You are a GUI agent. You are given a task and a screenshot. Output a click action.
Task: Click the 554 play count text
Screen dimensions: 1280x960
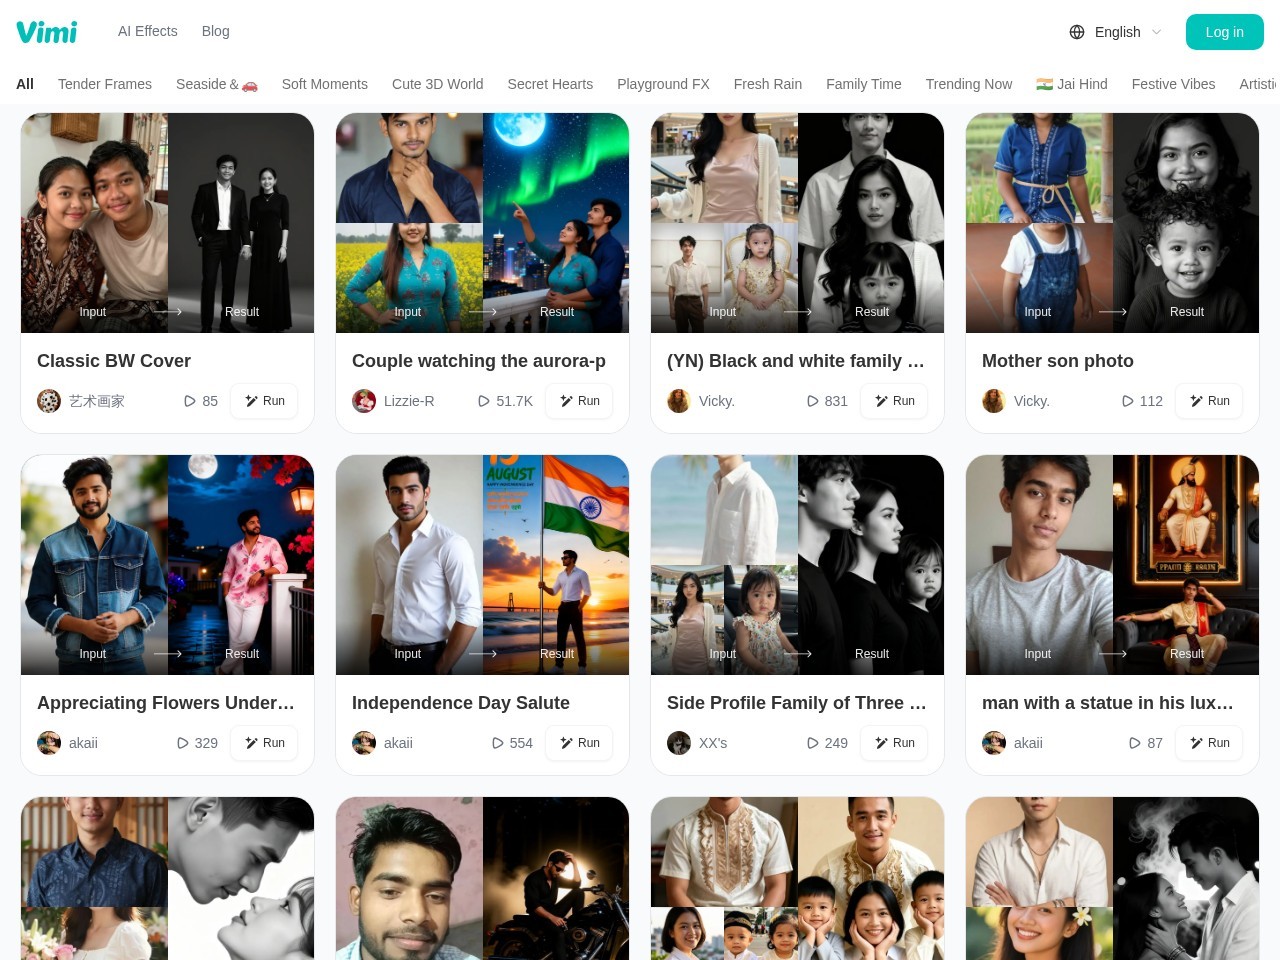[x=521, y=743]
